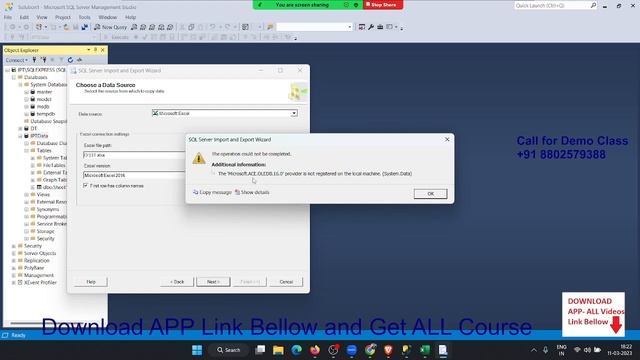Expand the DT database node
Viewport: 640px width, 360px height.
20,129
